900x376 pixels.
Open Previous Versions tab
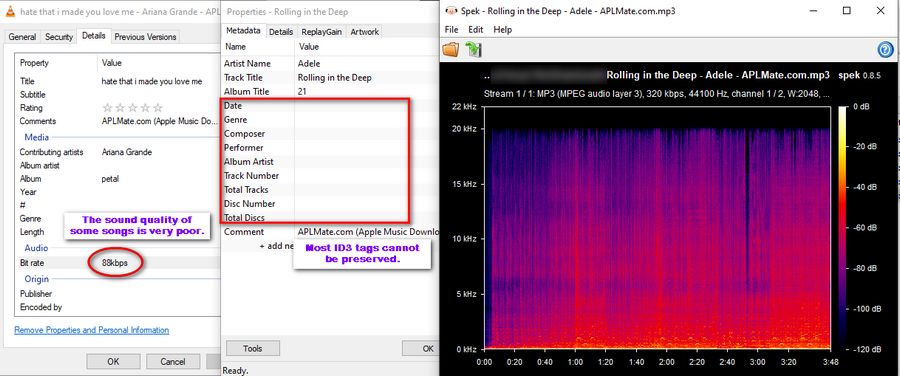tap(145, 37)
